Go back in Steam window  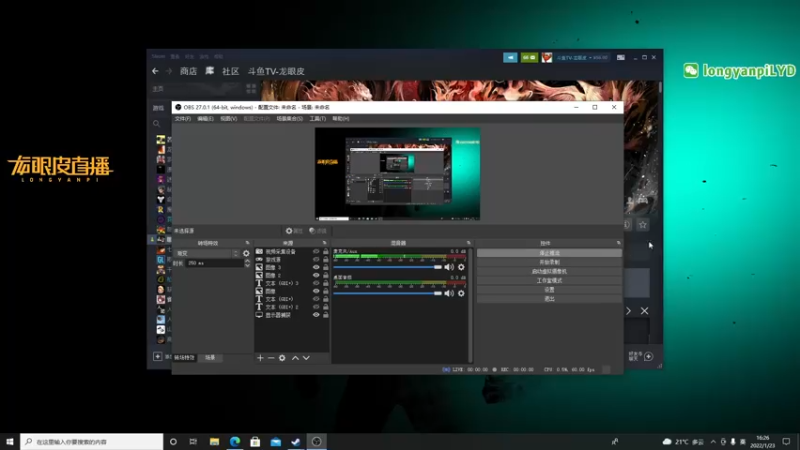point(155,71)
